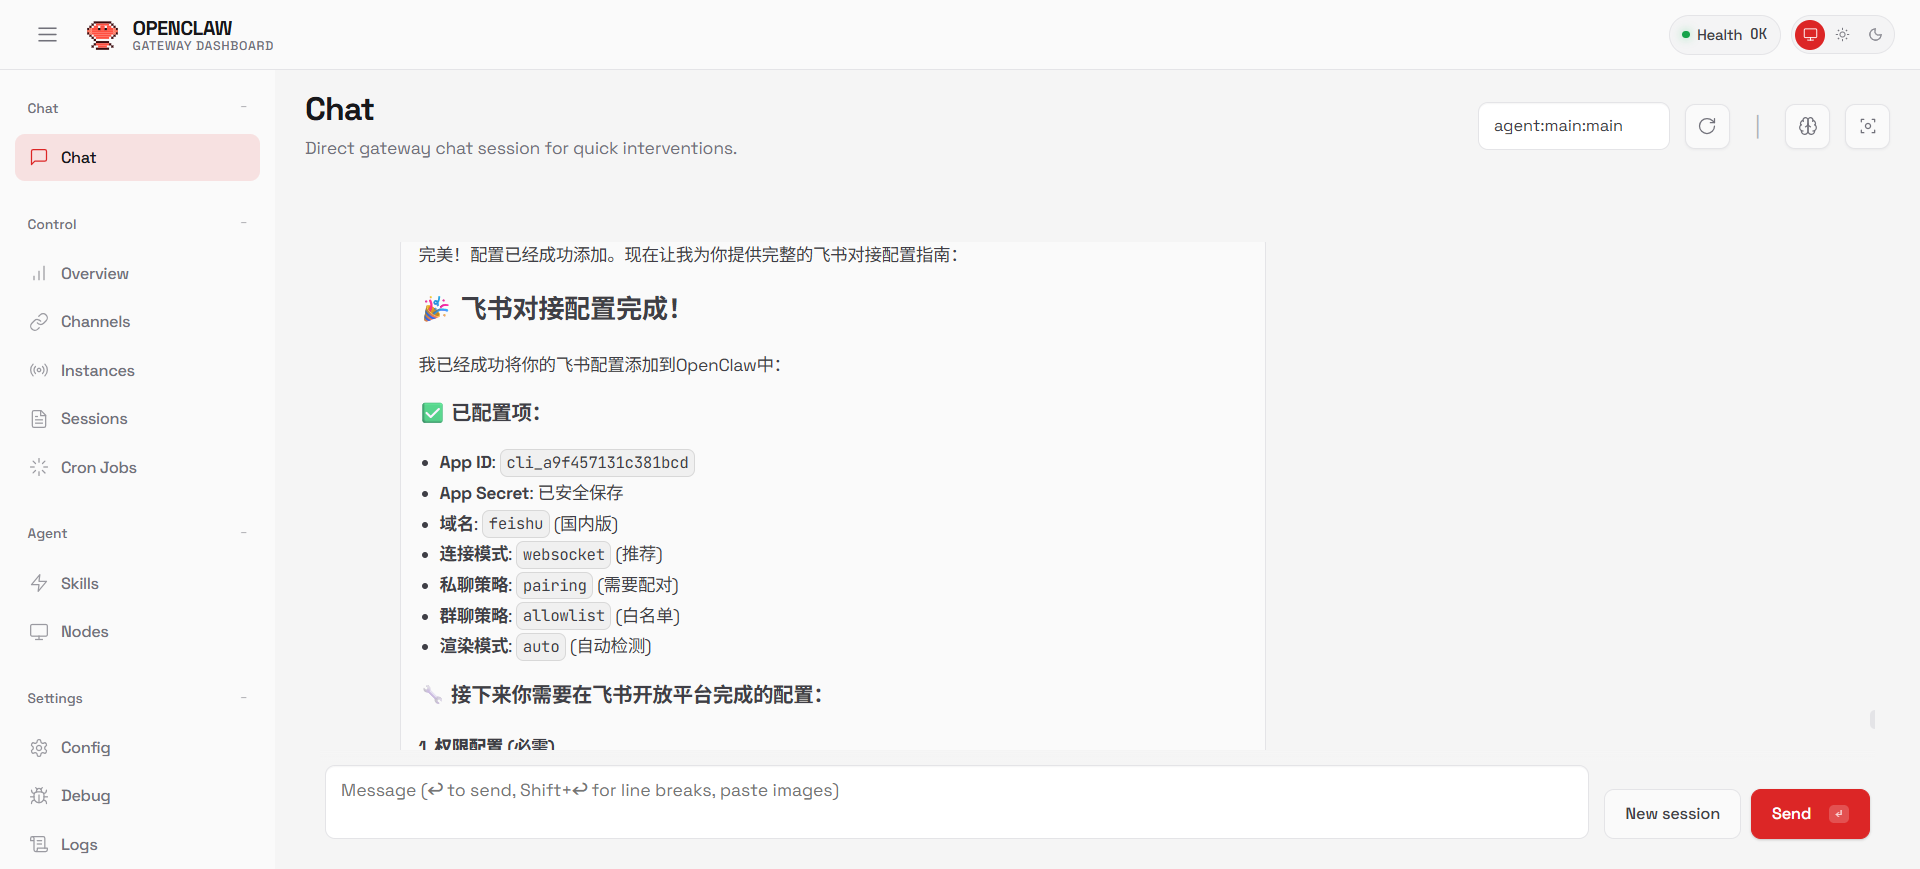1920x869 pixels.
Task: Click the Health OK status pill
Action: point(1724,35)
